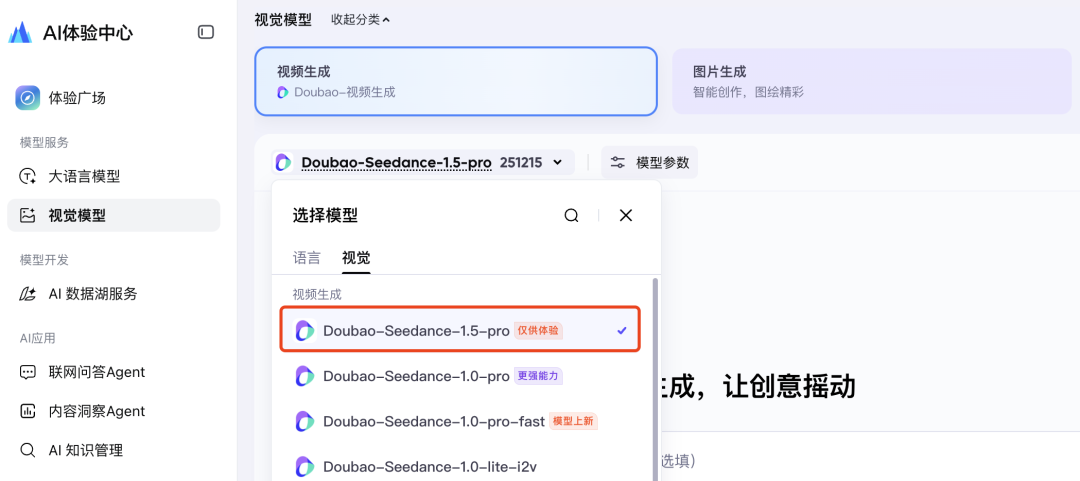Click the AI 数据湖服务 icon
The width and height of the screenshot is (1080, 481).
point(28,294)
